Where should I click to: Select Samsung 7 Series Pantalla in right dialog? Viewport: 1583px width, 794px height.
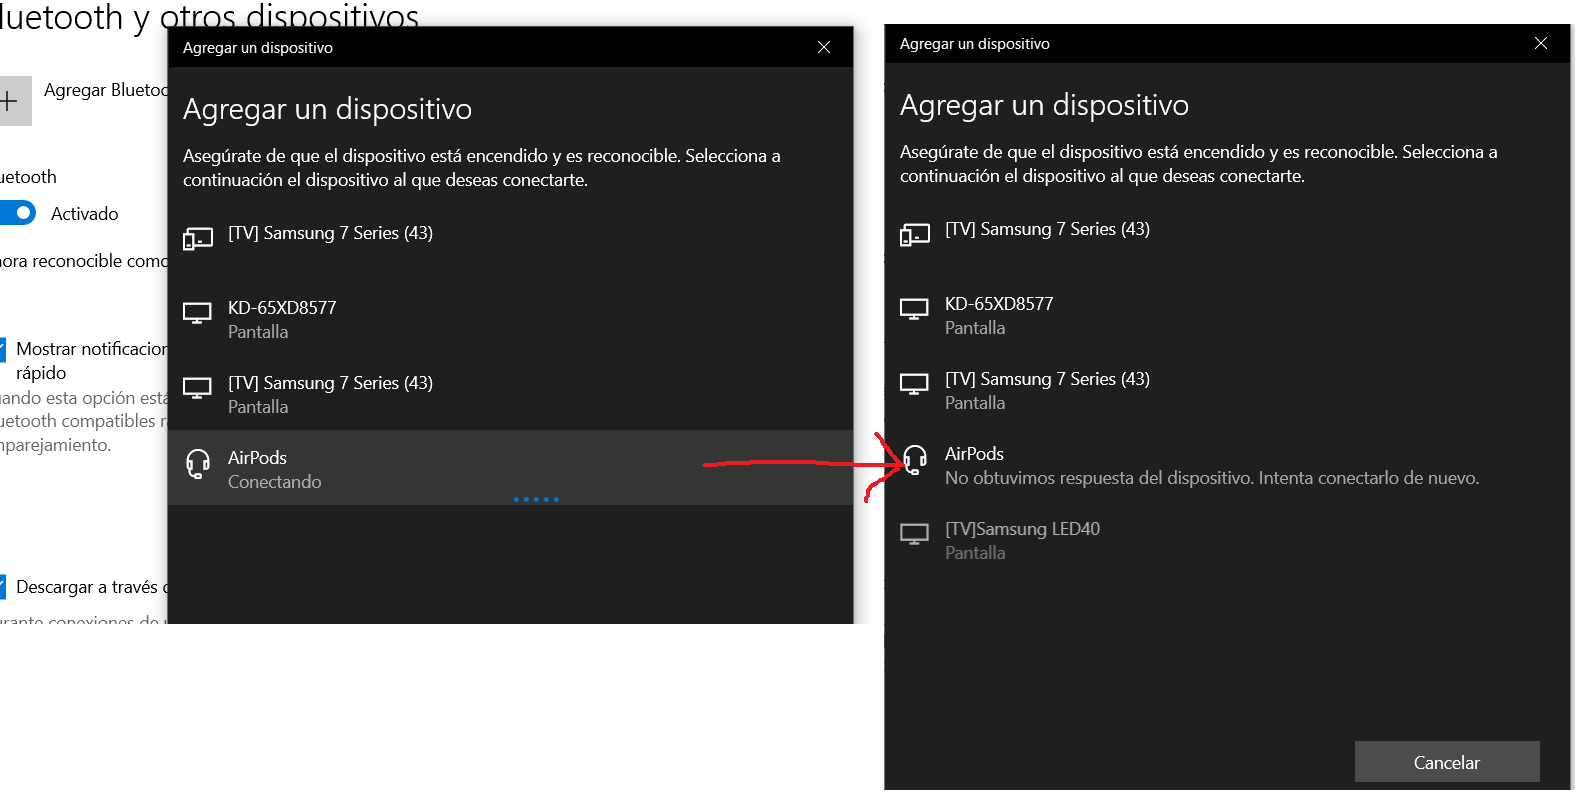tap(1227, 390)
